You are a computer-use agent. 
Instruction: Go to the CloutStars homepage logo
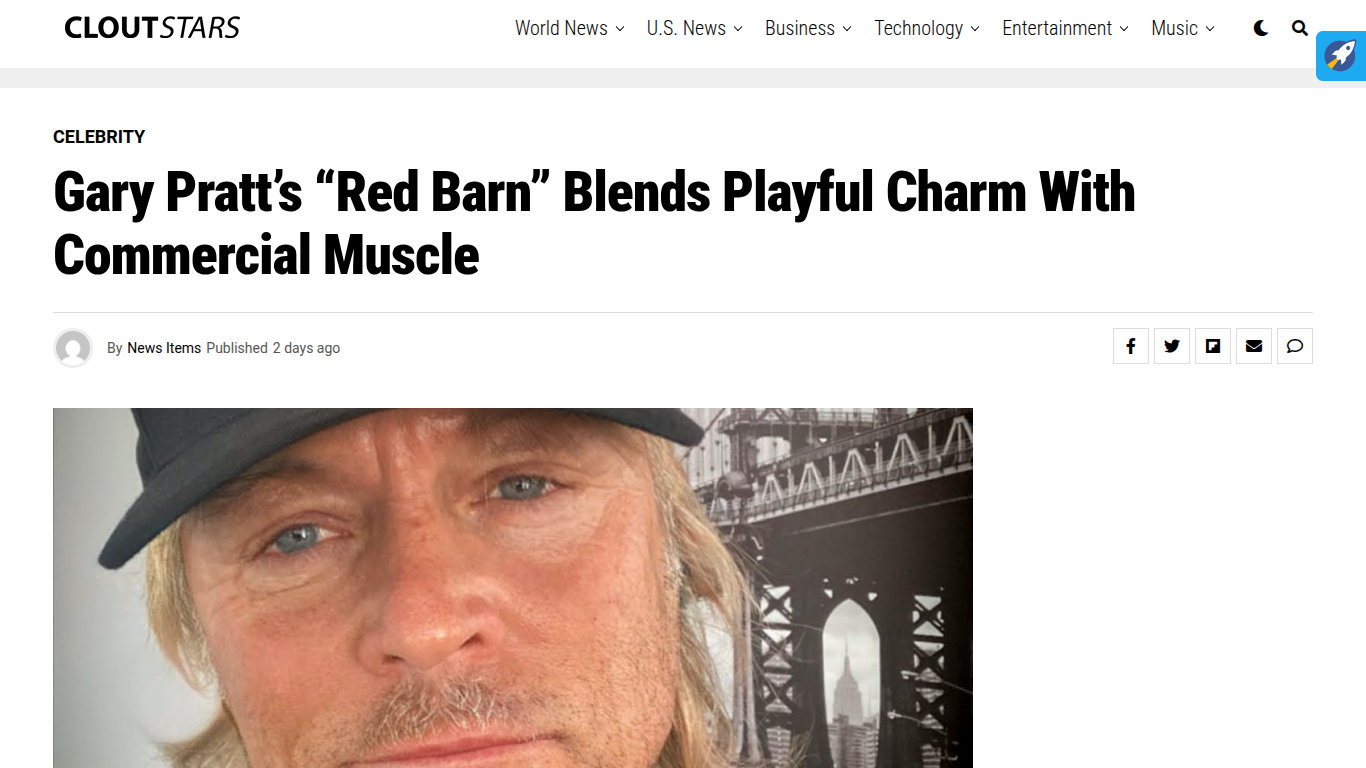pyautogui.click(x=152, y=28)
